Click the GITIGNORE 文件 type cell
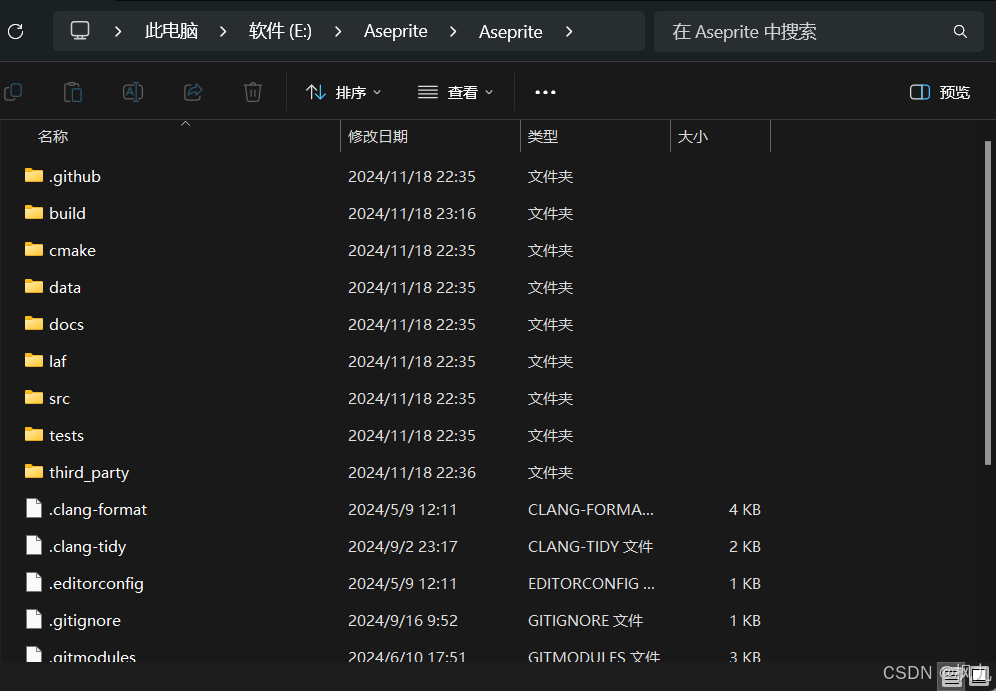Screen dimensions: 996x691 click(x=585, y=621)
